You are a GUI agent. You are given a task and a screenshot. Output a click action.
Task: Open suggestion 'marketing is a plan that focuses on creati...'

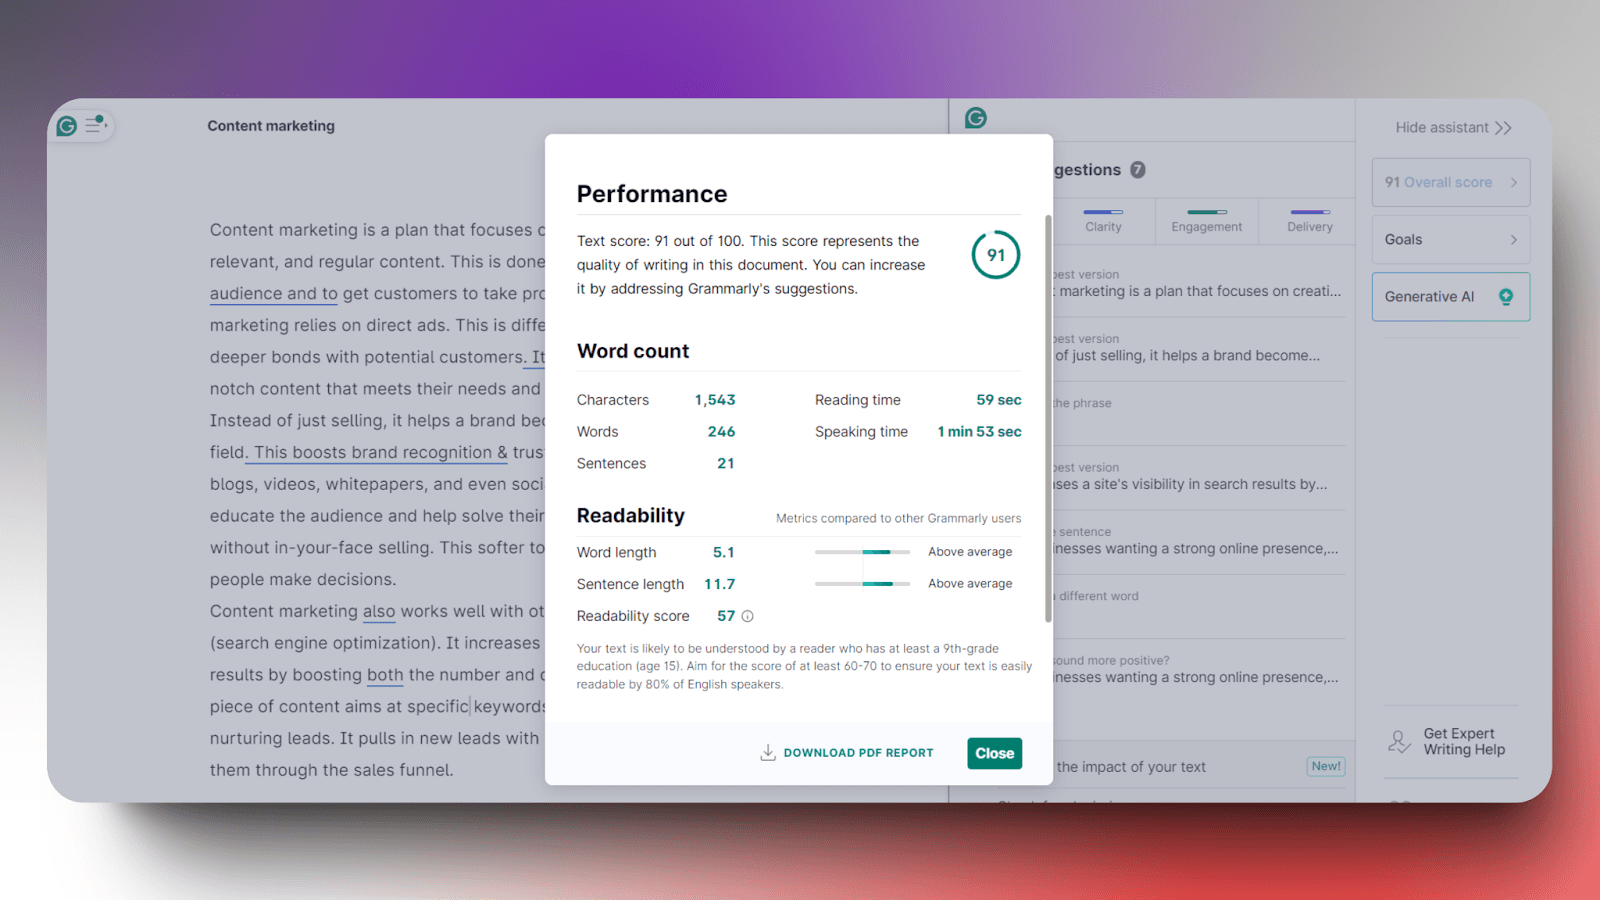tap(1198, 284)
